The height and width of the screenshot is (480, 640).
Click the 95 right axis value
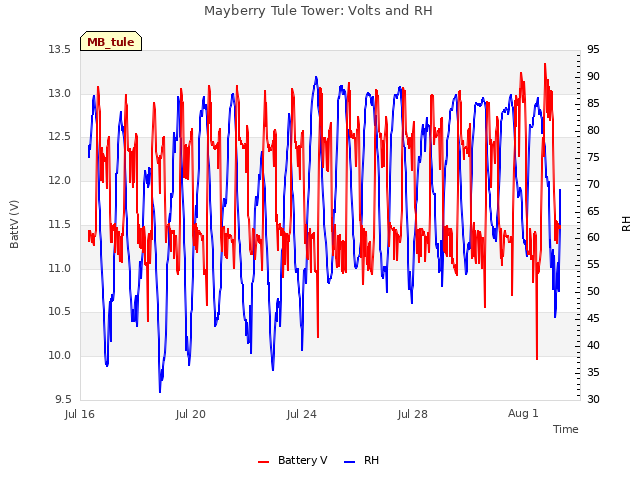point(593,49)
